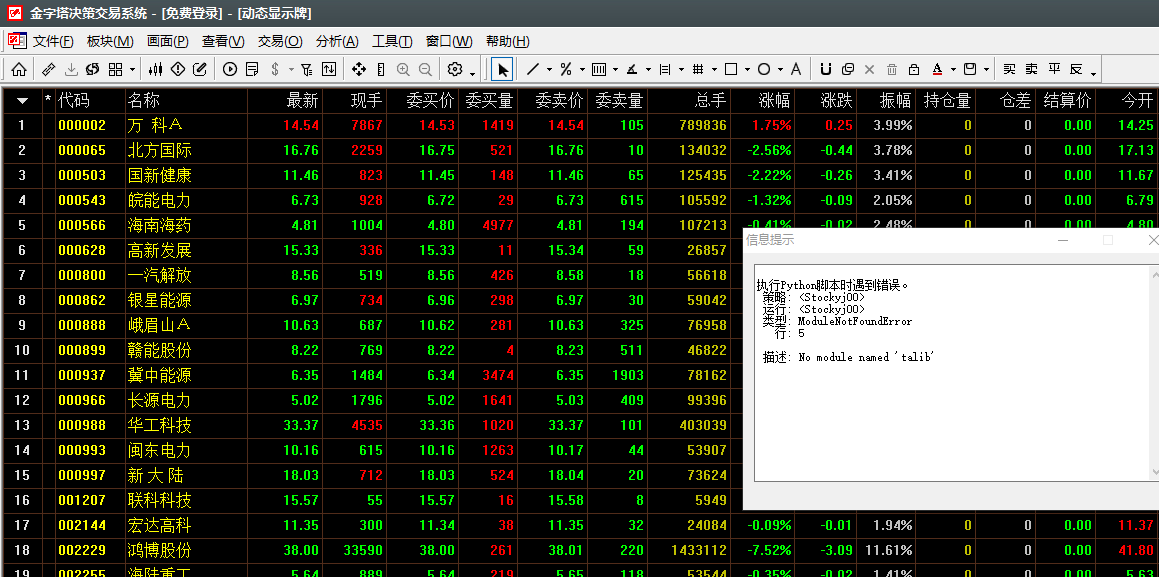Screen dimensions: 1159x577
Task: Select the text letter A tool
Action: tap(796, 69)
